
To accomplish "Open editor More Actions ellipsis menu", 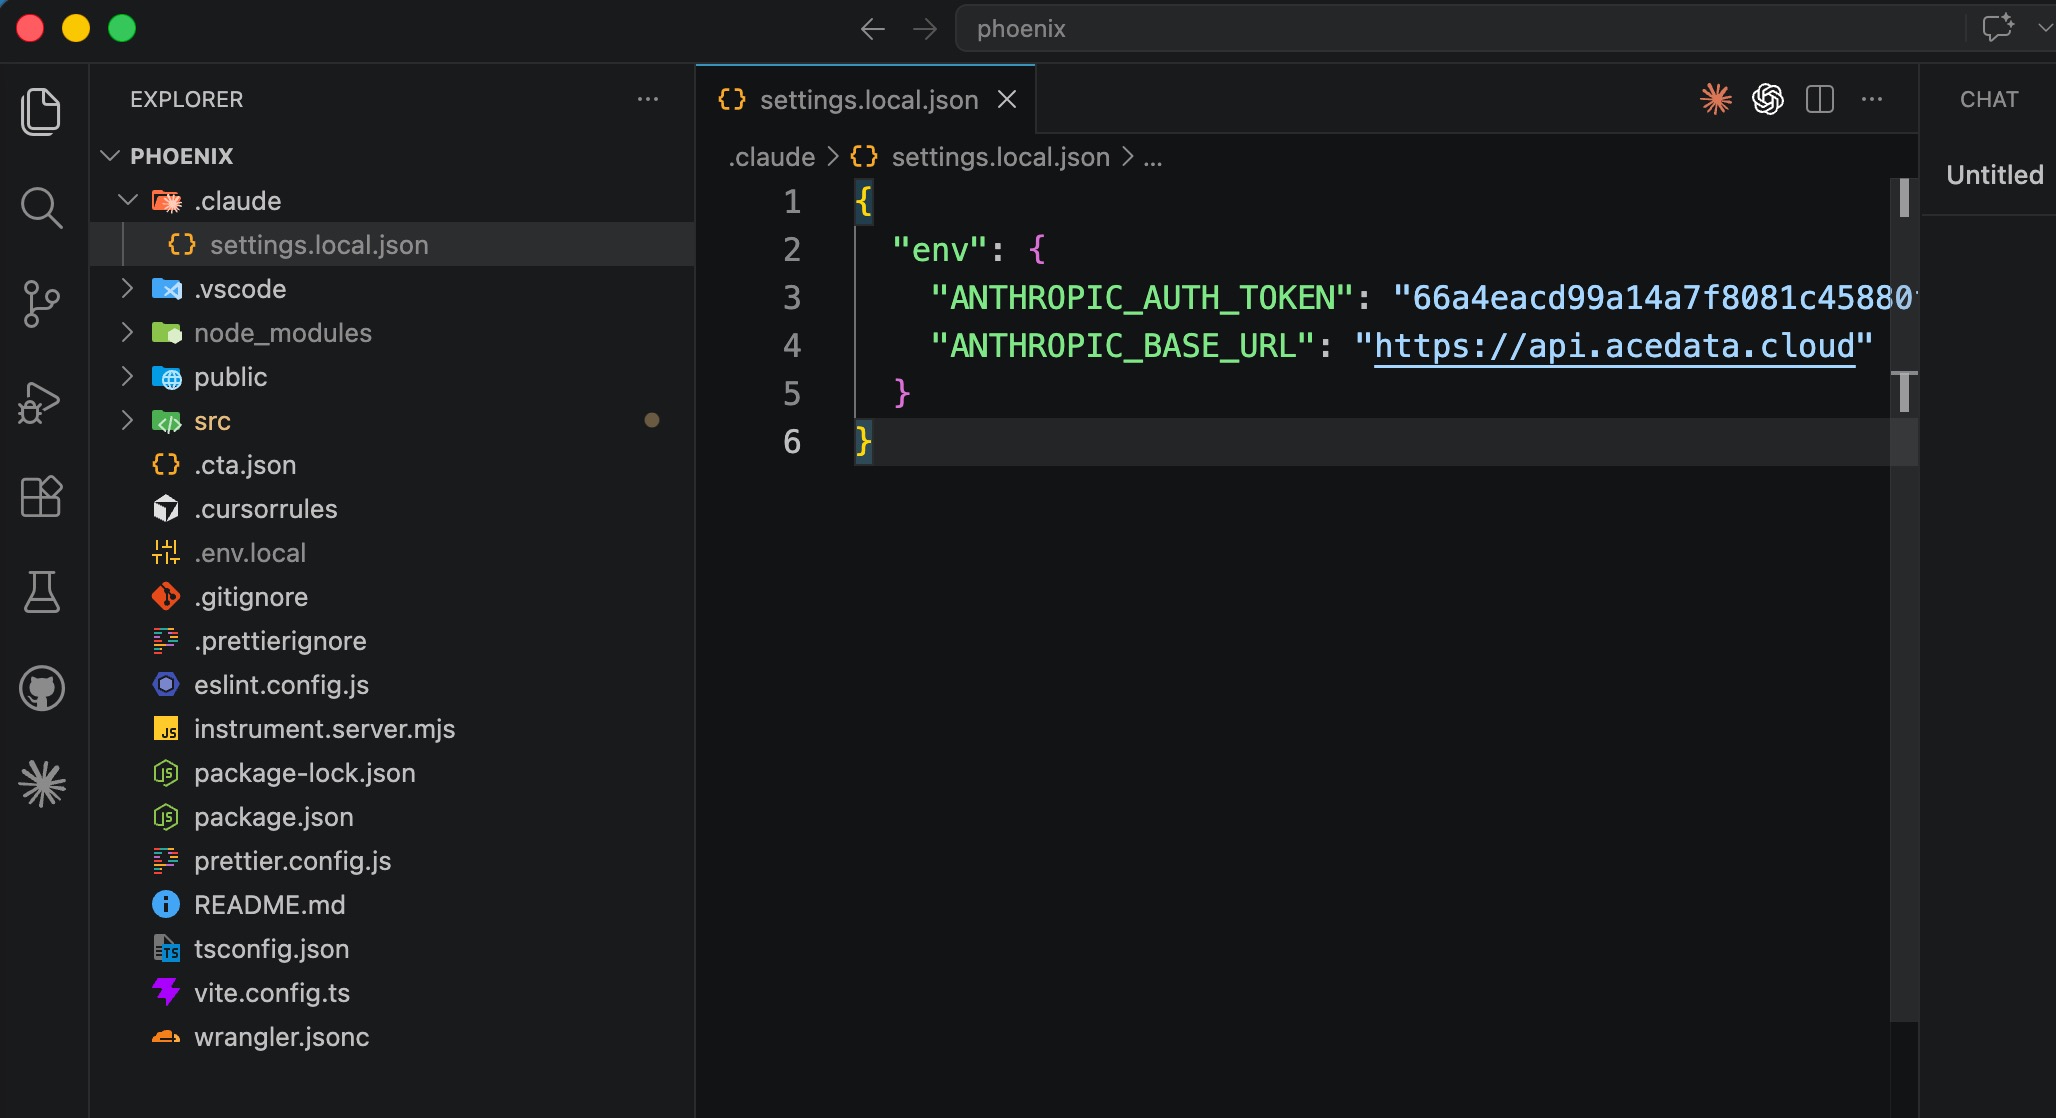I will pos(1872,99).
